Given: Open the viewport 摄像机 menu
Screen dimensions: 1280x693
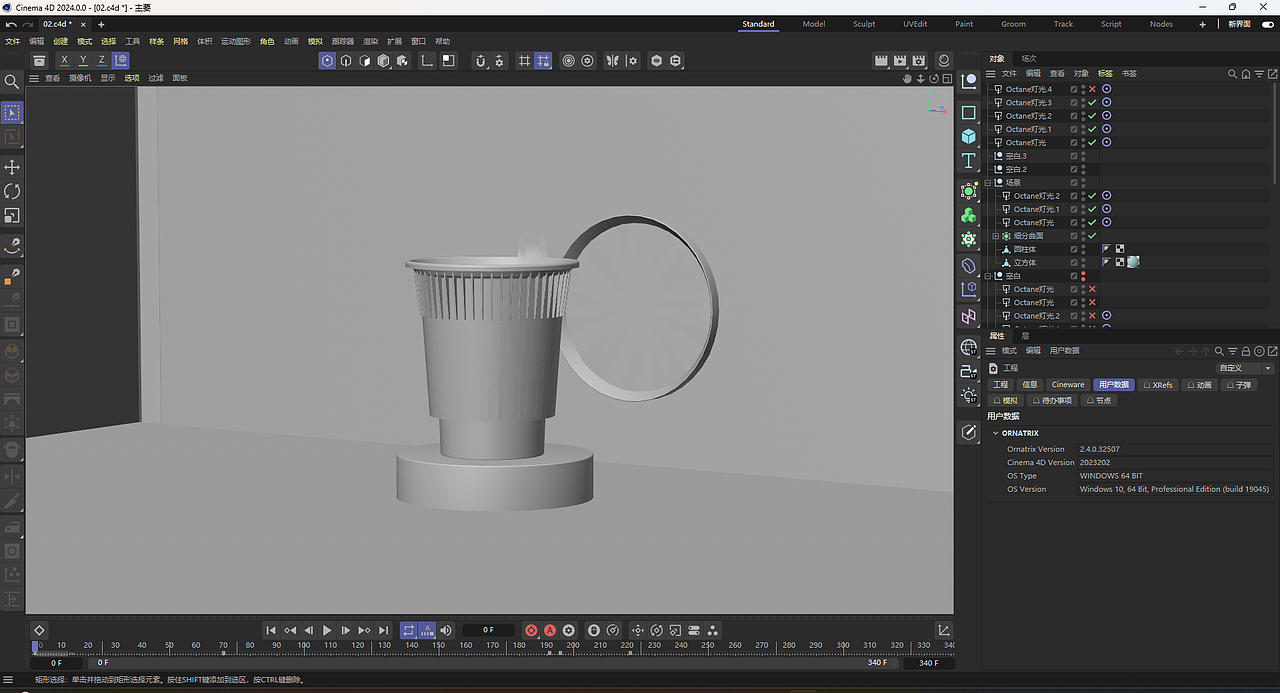Looking at the screenshot, I should click(80, 78).
